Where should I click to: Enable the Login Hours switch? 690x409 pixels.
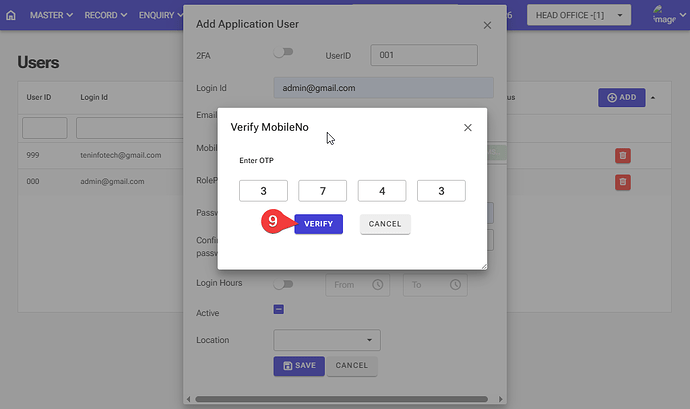284,285
